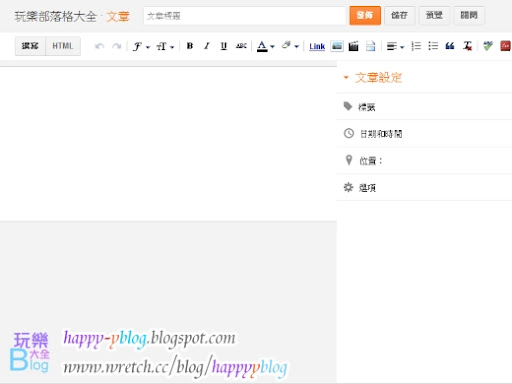
Task: Apply numbered list formatting
Action: click(416, 46)
